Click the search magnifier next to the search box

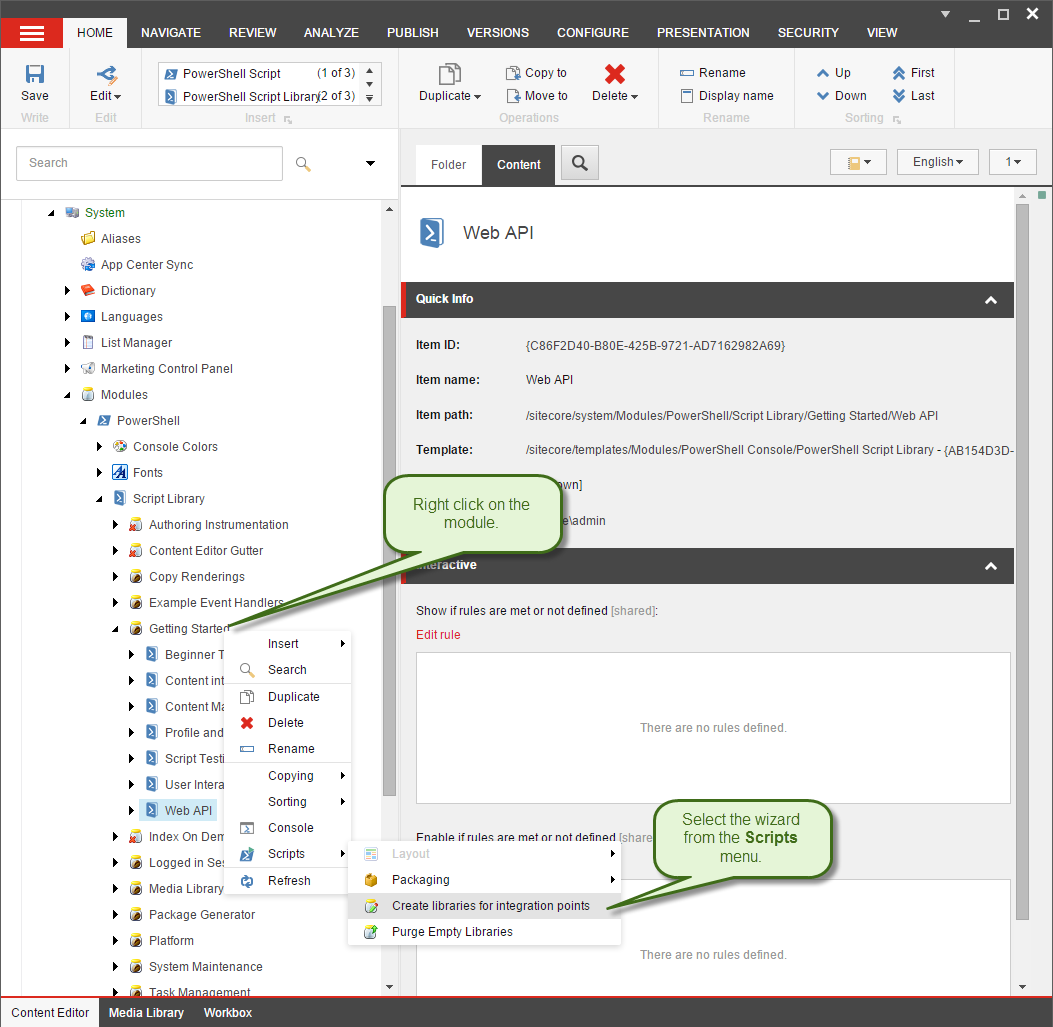click(303, 164)
